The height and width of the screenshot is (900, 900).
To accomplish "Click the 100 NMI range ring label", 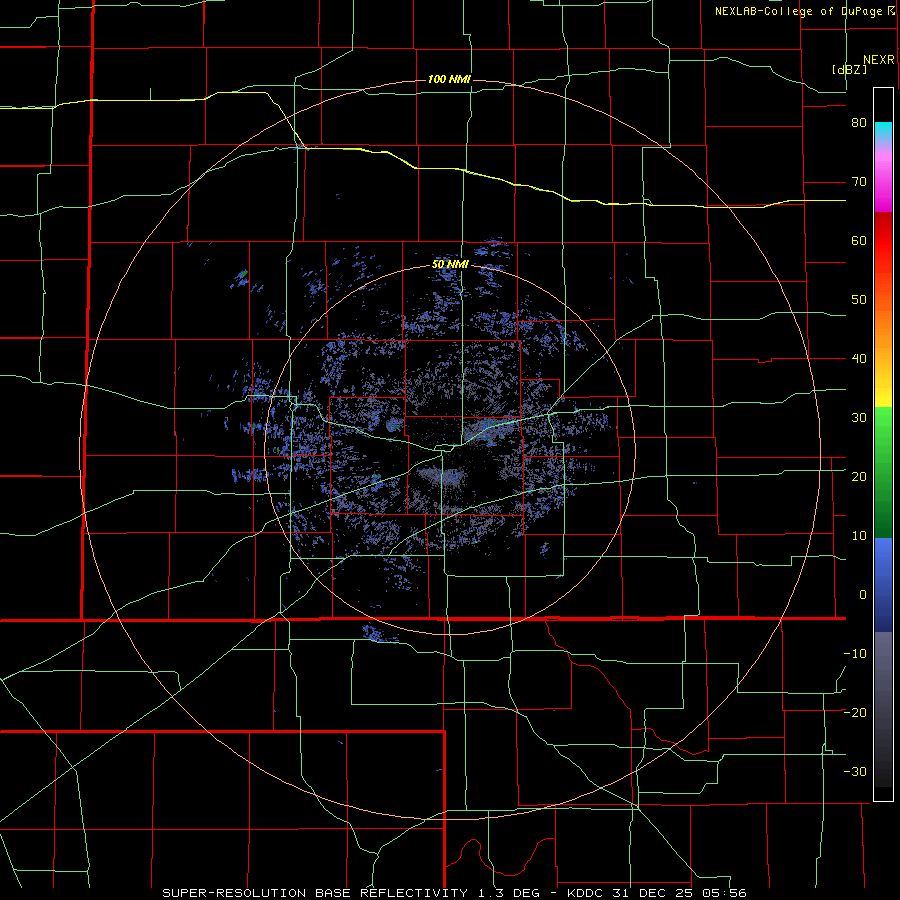I will tap(449, 79).
